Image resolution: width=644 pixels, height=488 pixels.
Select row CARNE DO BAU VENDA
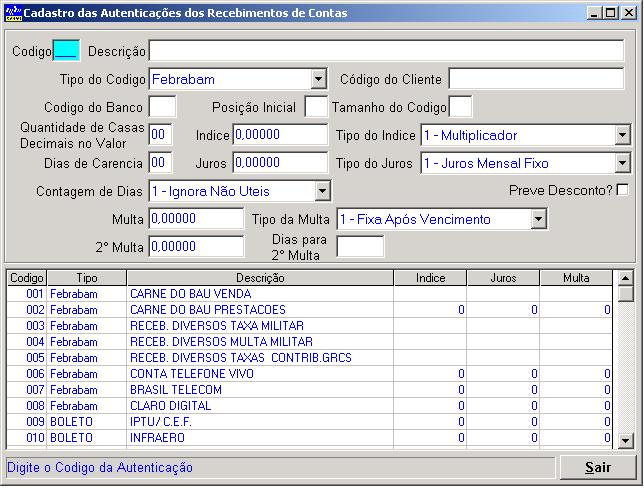[x=310, y=294]
